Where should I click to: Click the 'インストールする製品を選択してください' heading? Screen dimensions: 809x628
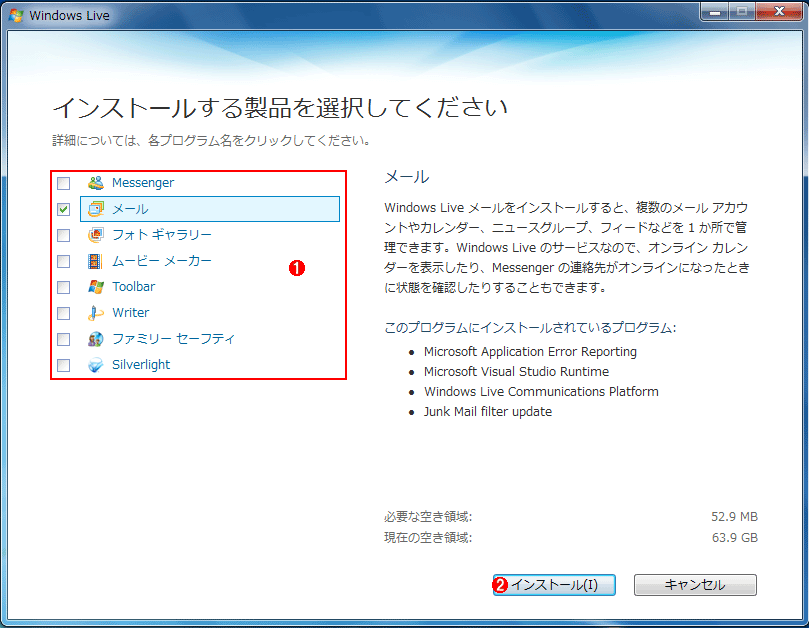point(280,107)
